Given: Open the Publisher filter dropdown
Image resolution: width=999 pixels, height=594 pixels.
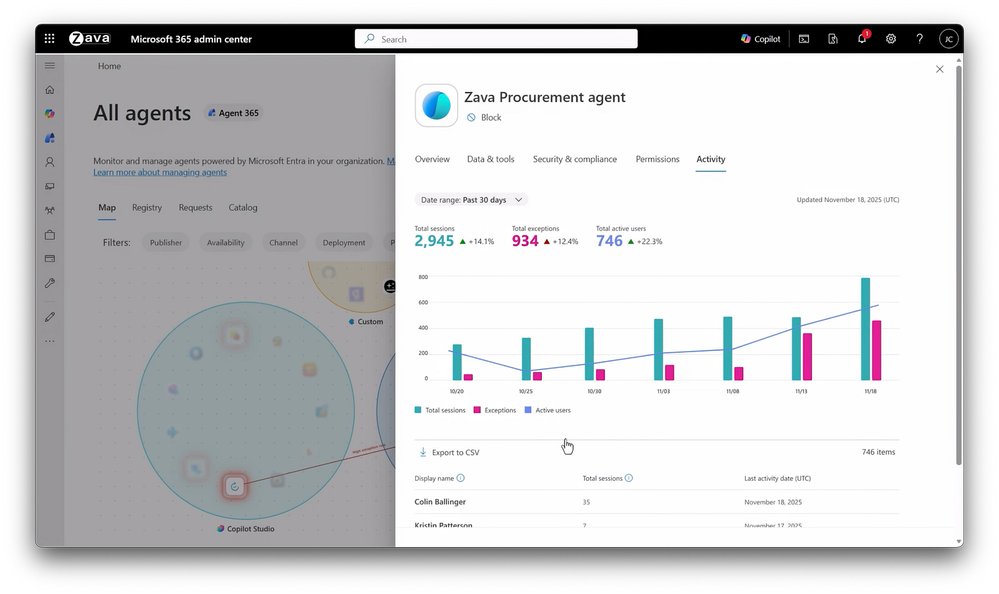Looking at the screenshot, I should click(x=166, y=243).
